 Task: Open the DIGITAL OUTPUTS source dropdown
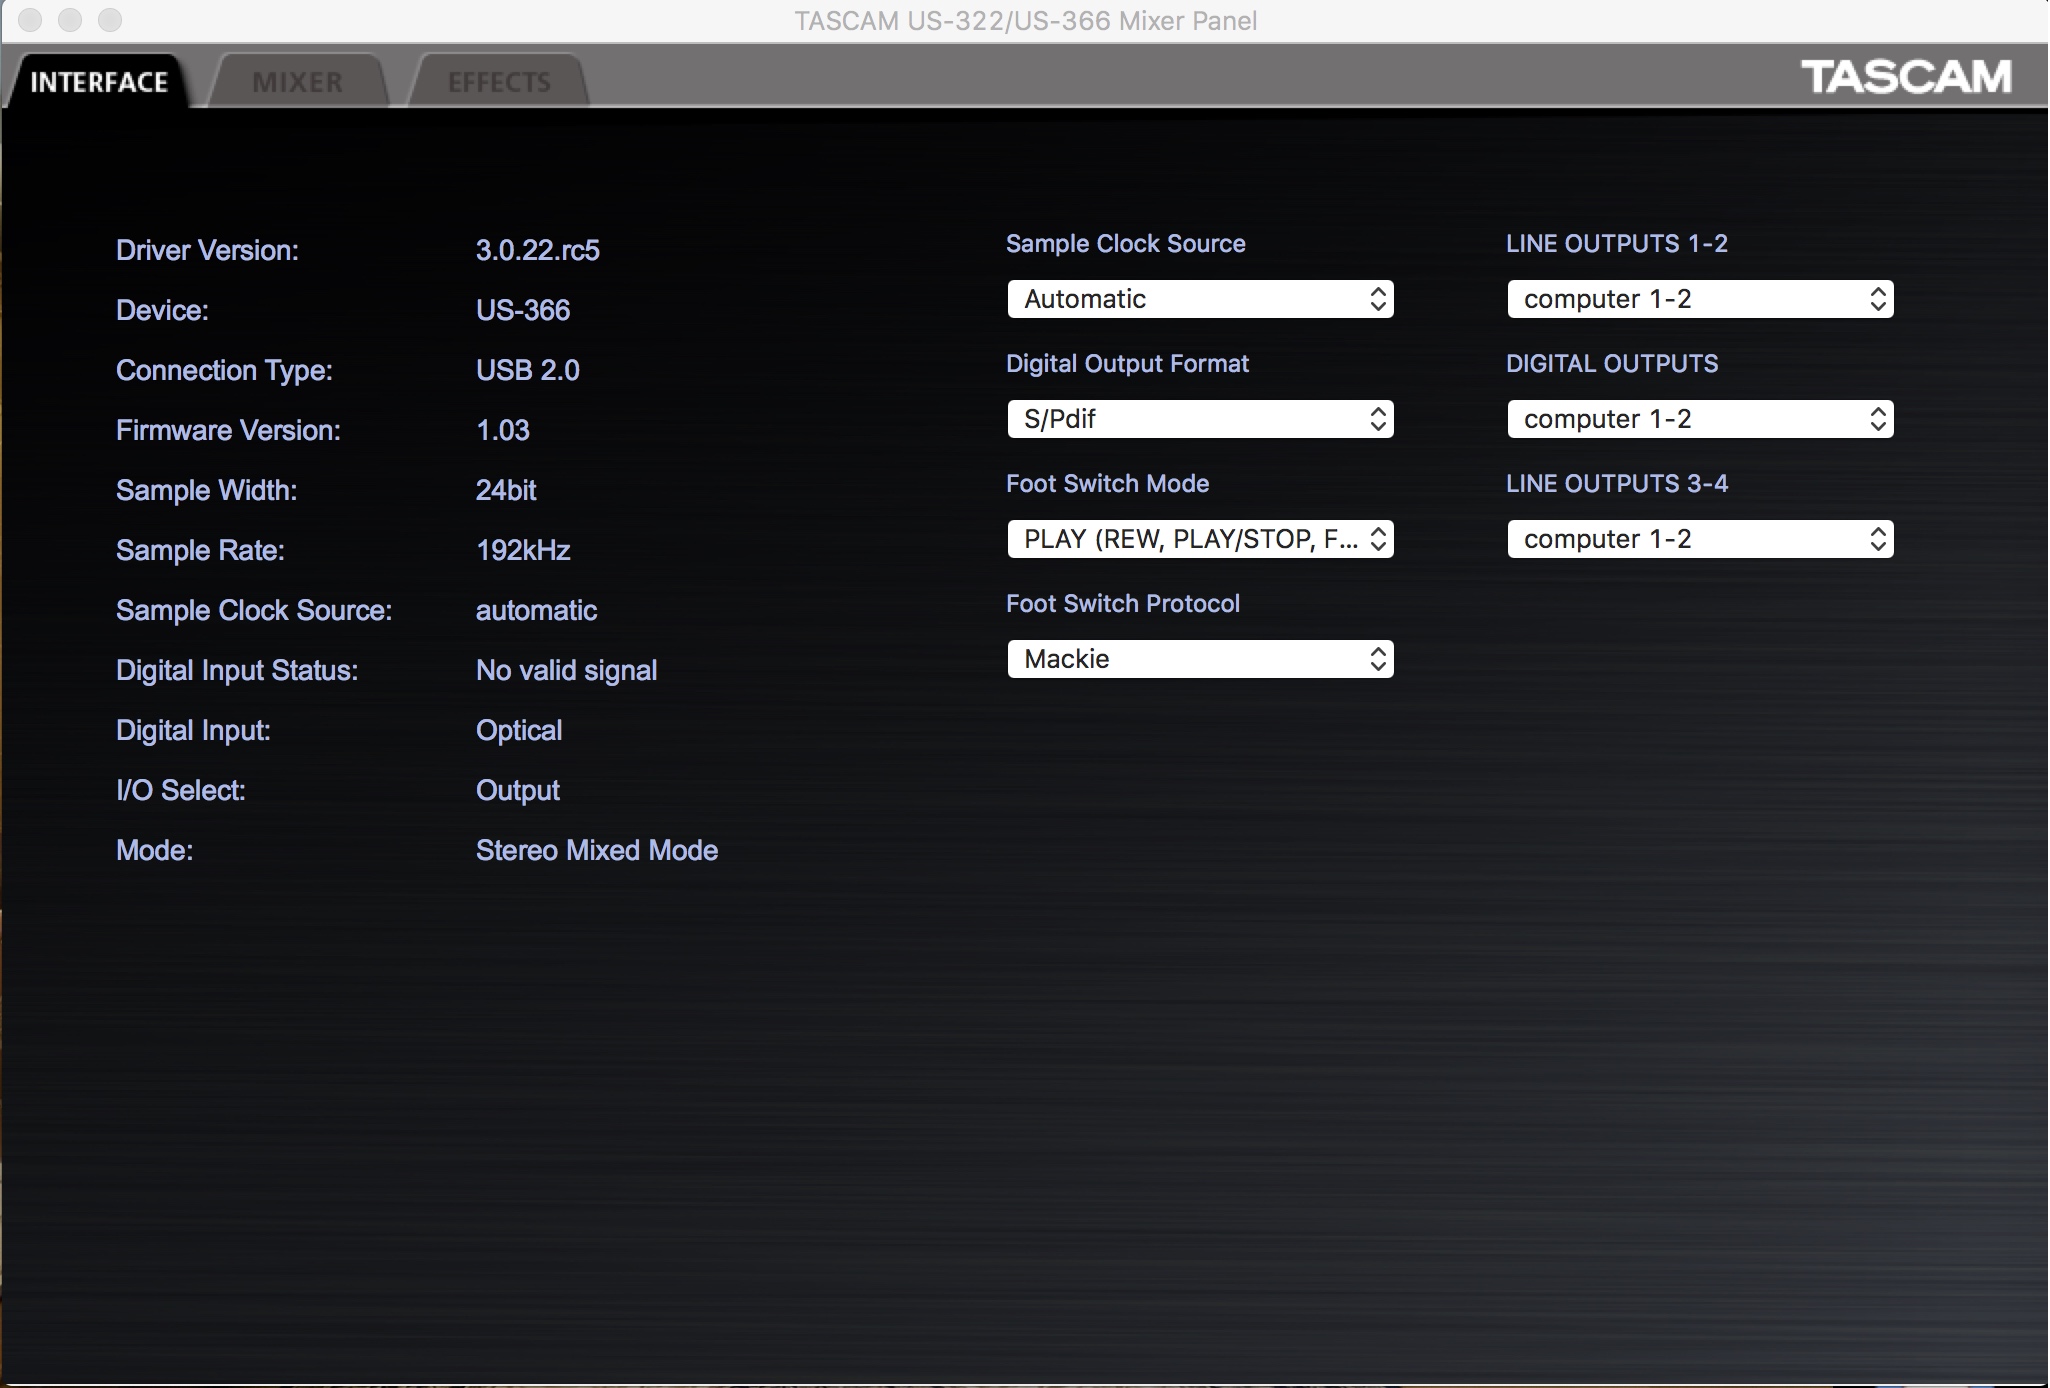pos(1699,419)
